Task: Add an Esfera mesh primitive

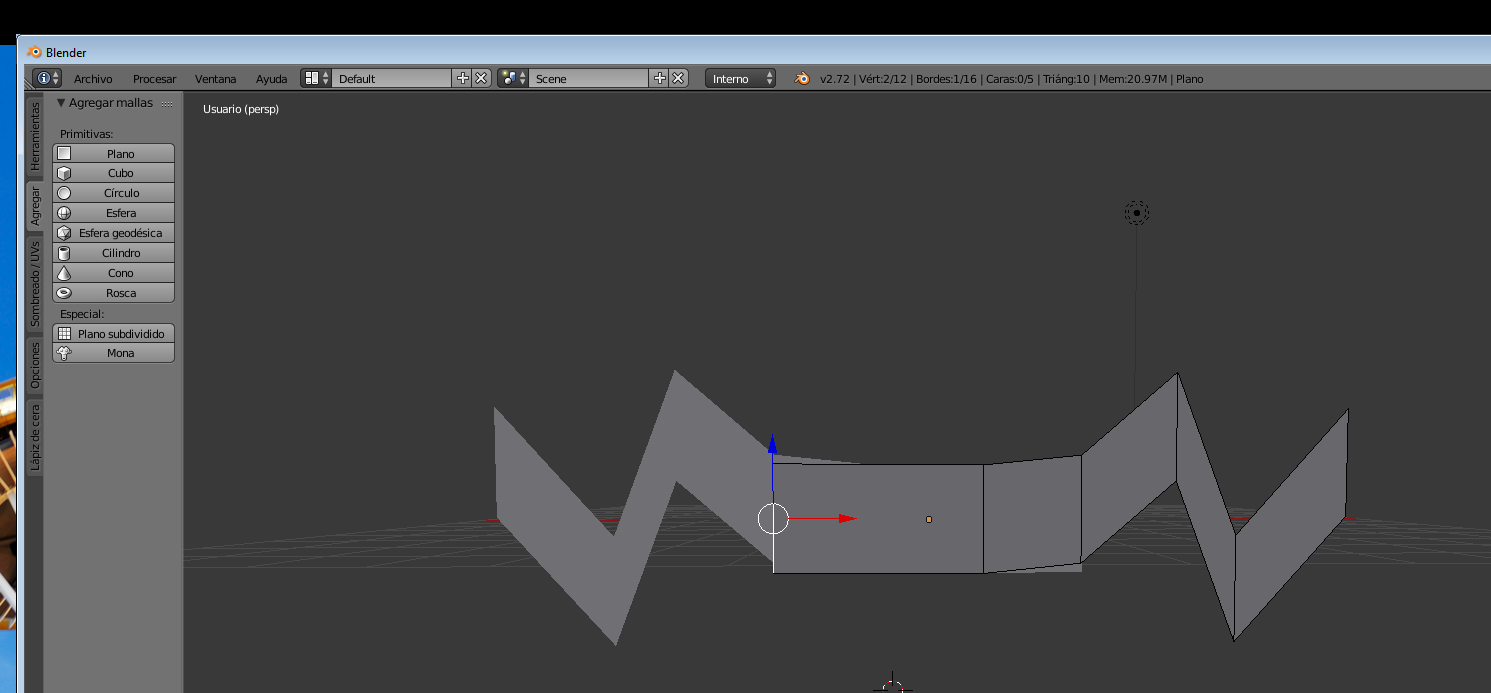Action: 113,213
